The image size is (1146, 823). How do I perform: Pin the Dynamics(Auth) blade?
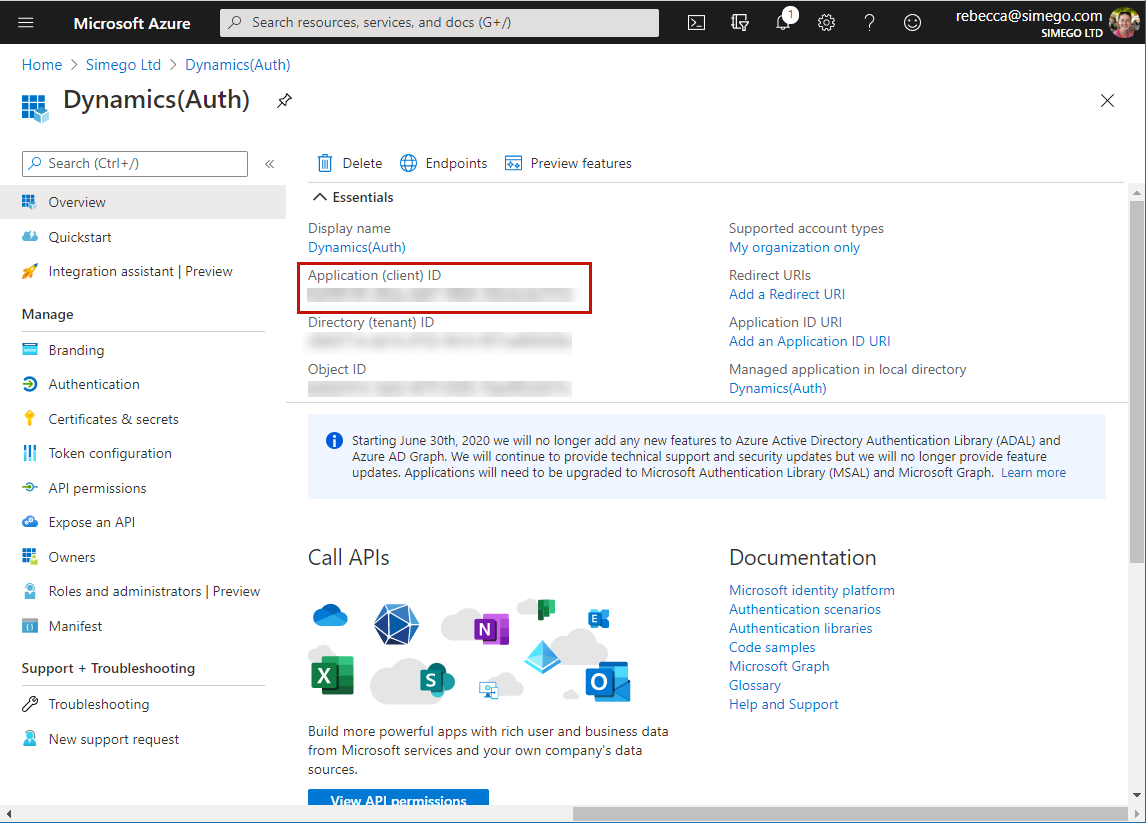click(284, 100)
